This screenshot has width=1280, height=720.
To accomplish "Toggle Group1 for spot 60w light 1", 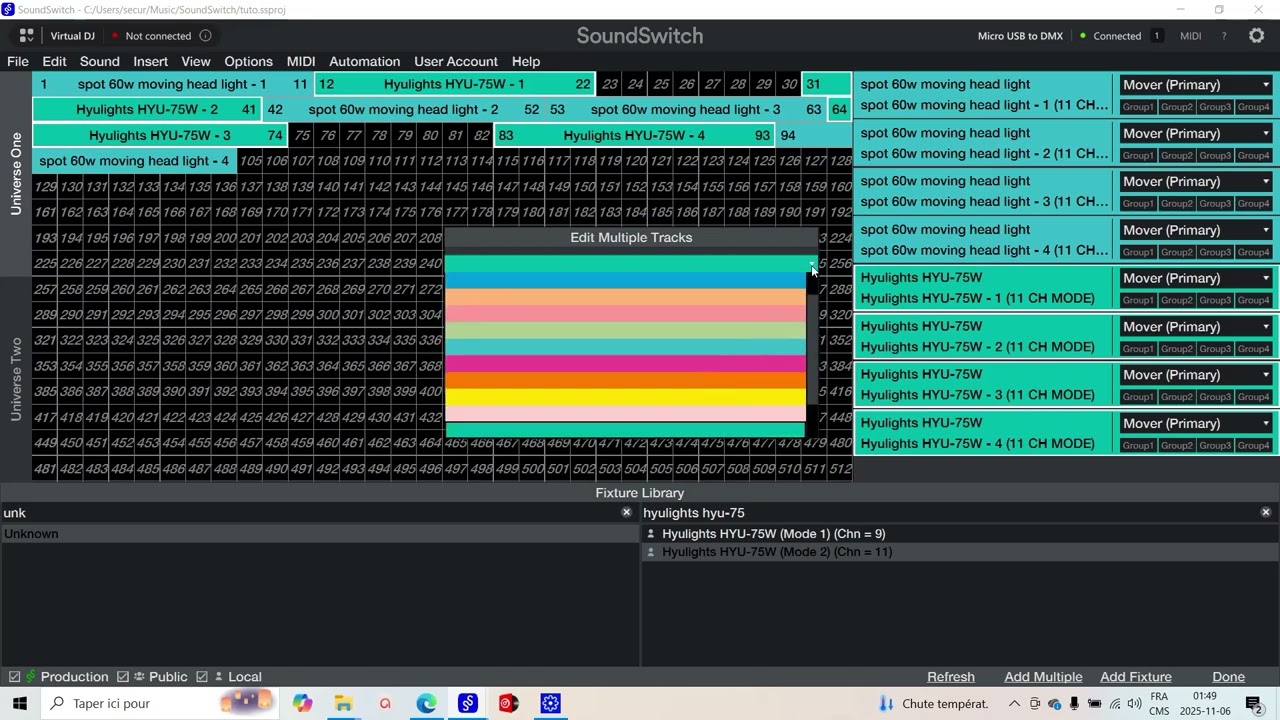I will tap(1138, 107).
